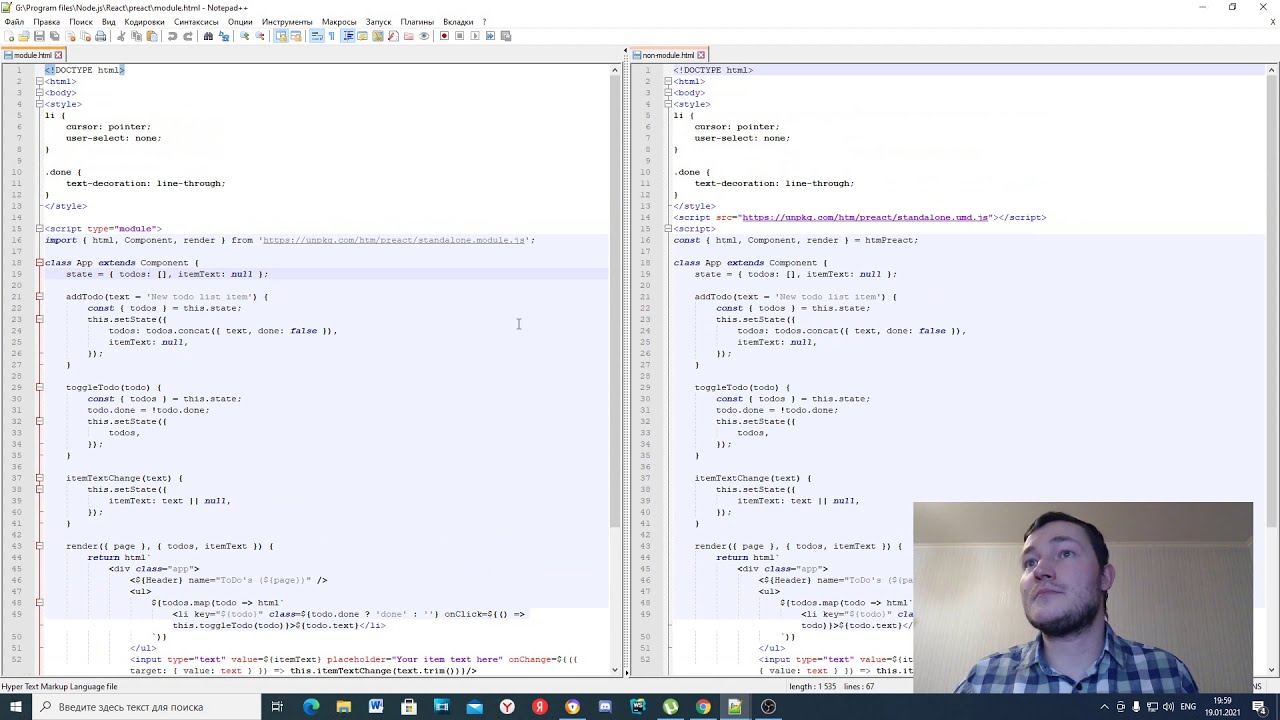Open Find with binoculars icon
This screenshot has width=1280, height=720.
coord(208,36)
